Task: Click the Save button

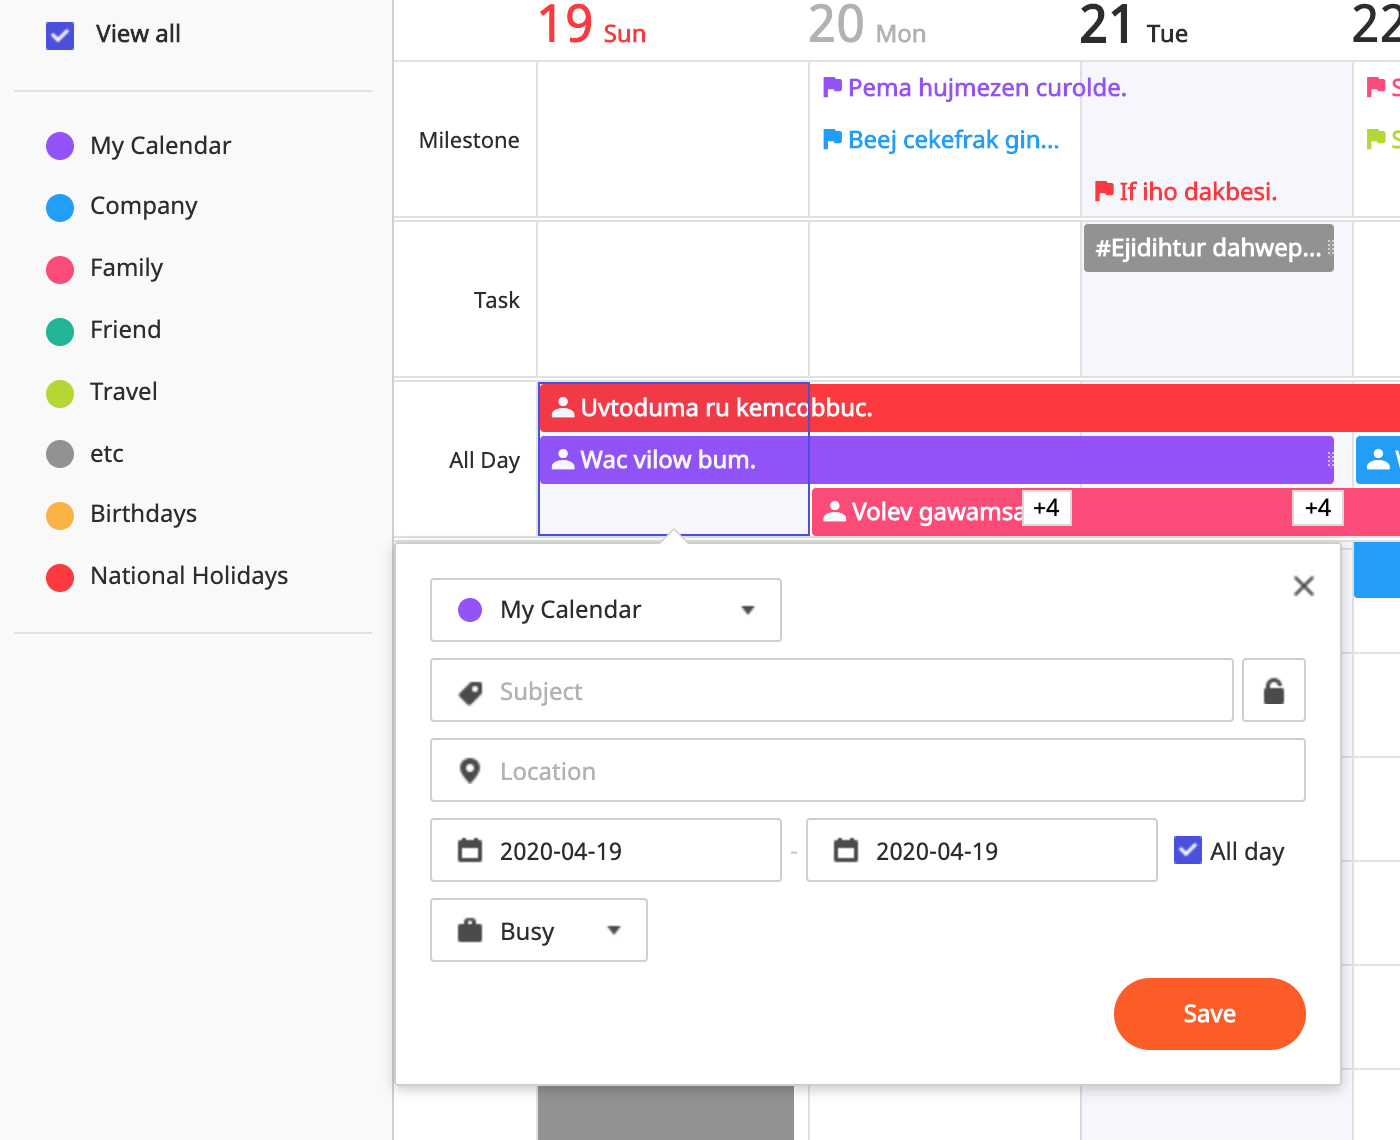Action: pos(1209,1013)
